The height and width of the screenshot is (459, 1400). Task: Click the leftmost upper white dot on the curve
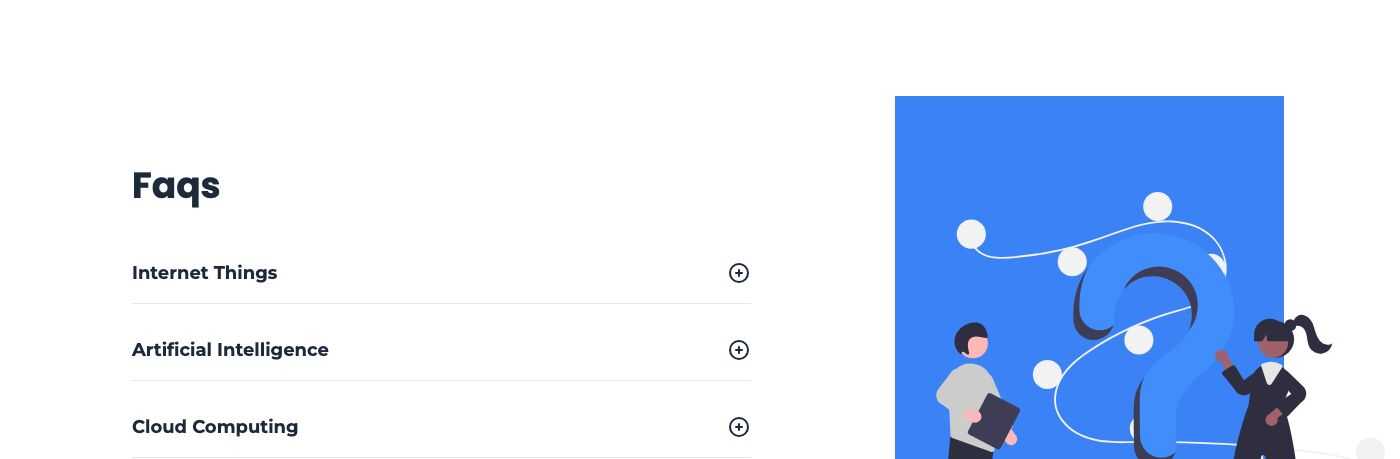click(x=971, y=235)
